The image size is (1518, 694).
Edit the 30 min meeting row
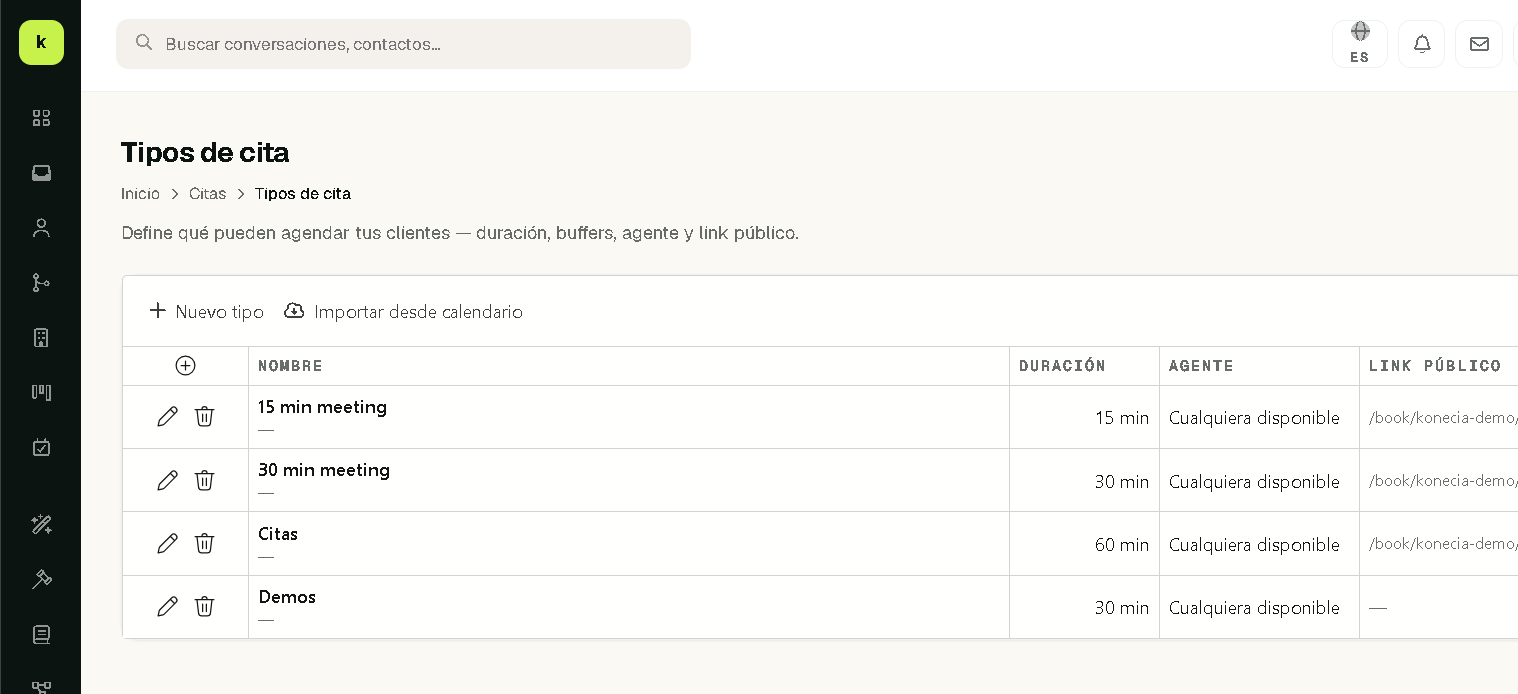(167, 480)
